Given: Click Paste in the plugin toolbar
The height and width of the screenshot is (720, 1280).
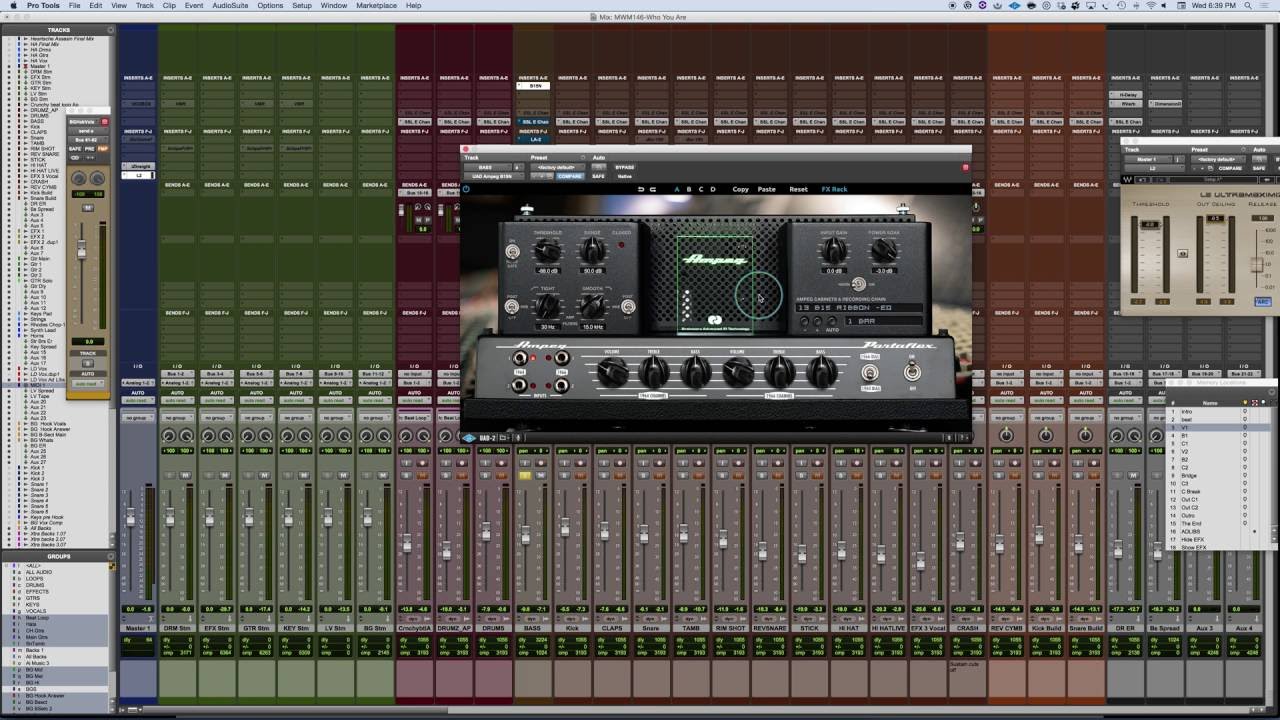Looking at the screenshot, I should point(767,189).
